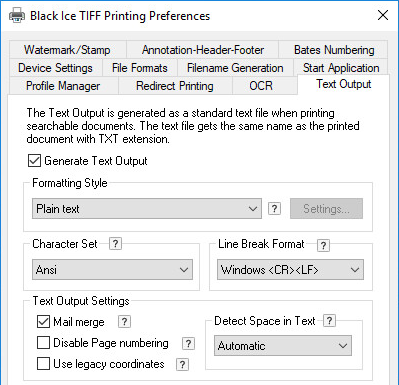Uncheck Generate Text Output checkbox
Screen dimensions: 399x385
click(35, 161)
